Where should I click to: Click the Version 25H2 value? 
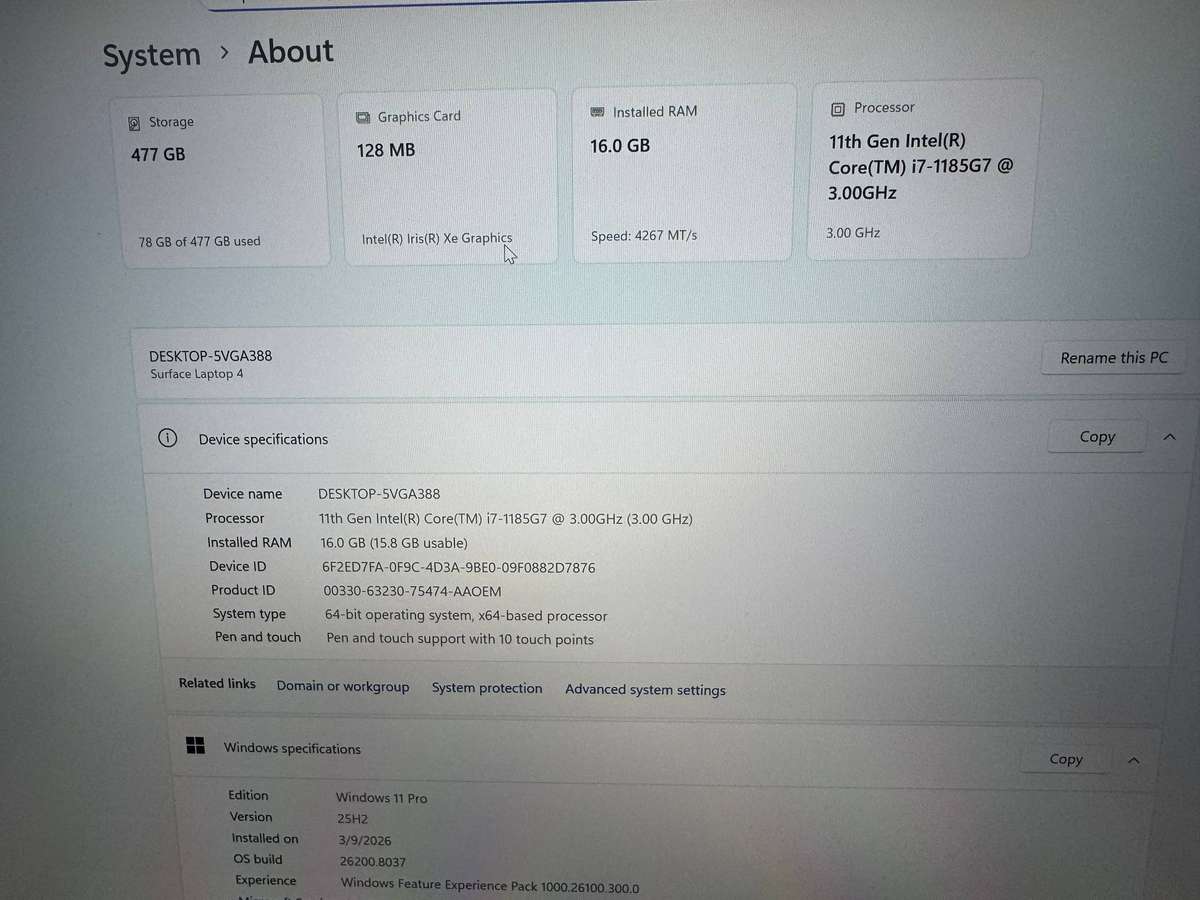(x=353, y=818)
